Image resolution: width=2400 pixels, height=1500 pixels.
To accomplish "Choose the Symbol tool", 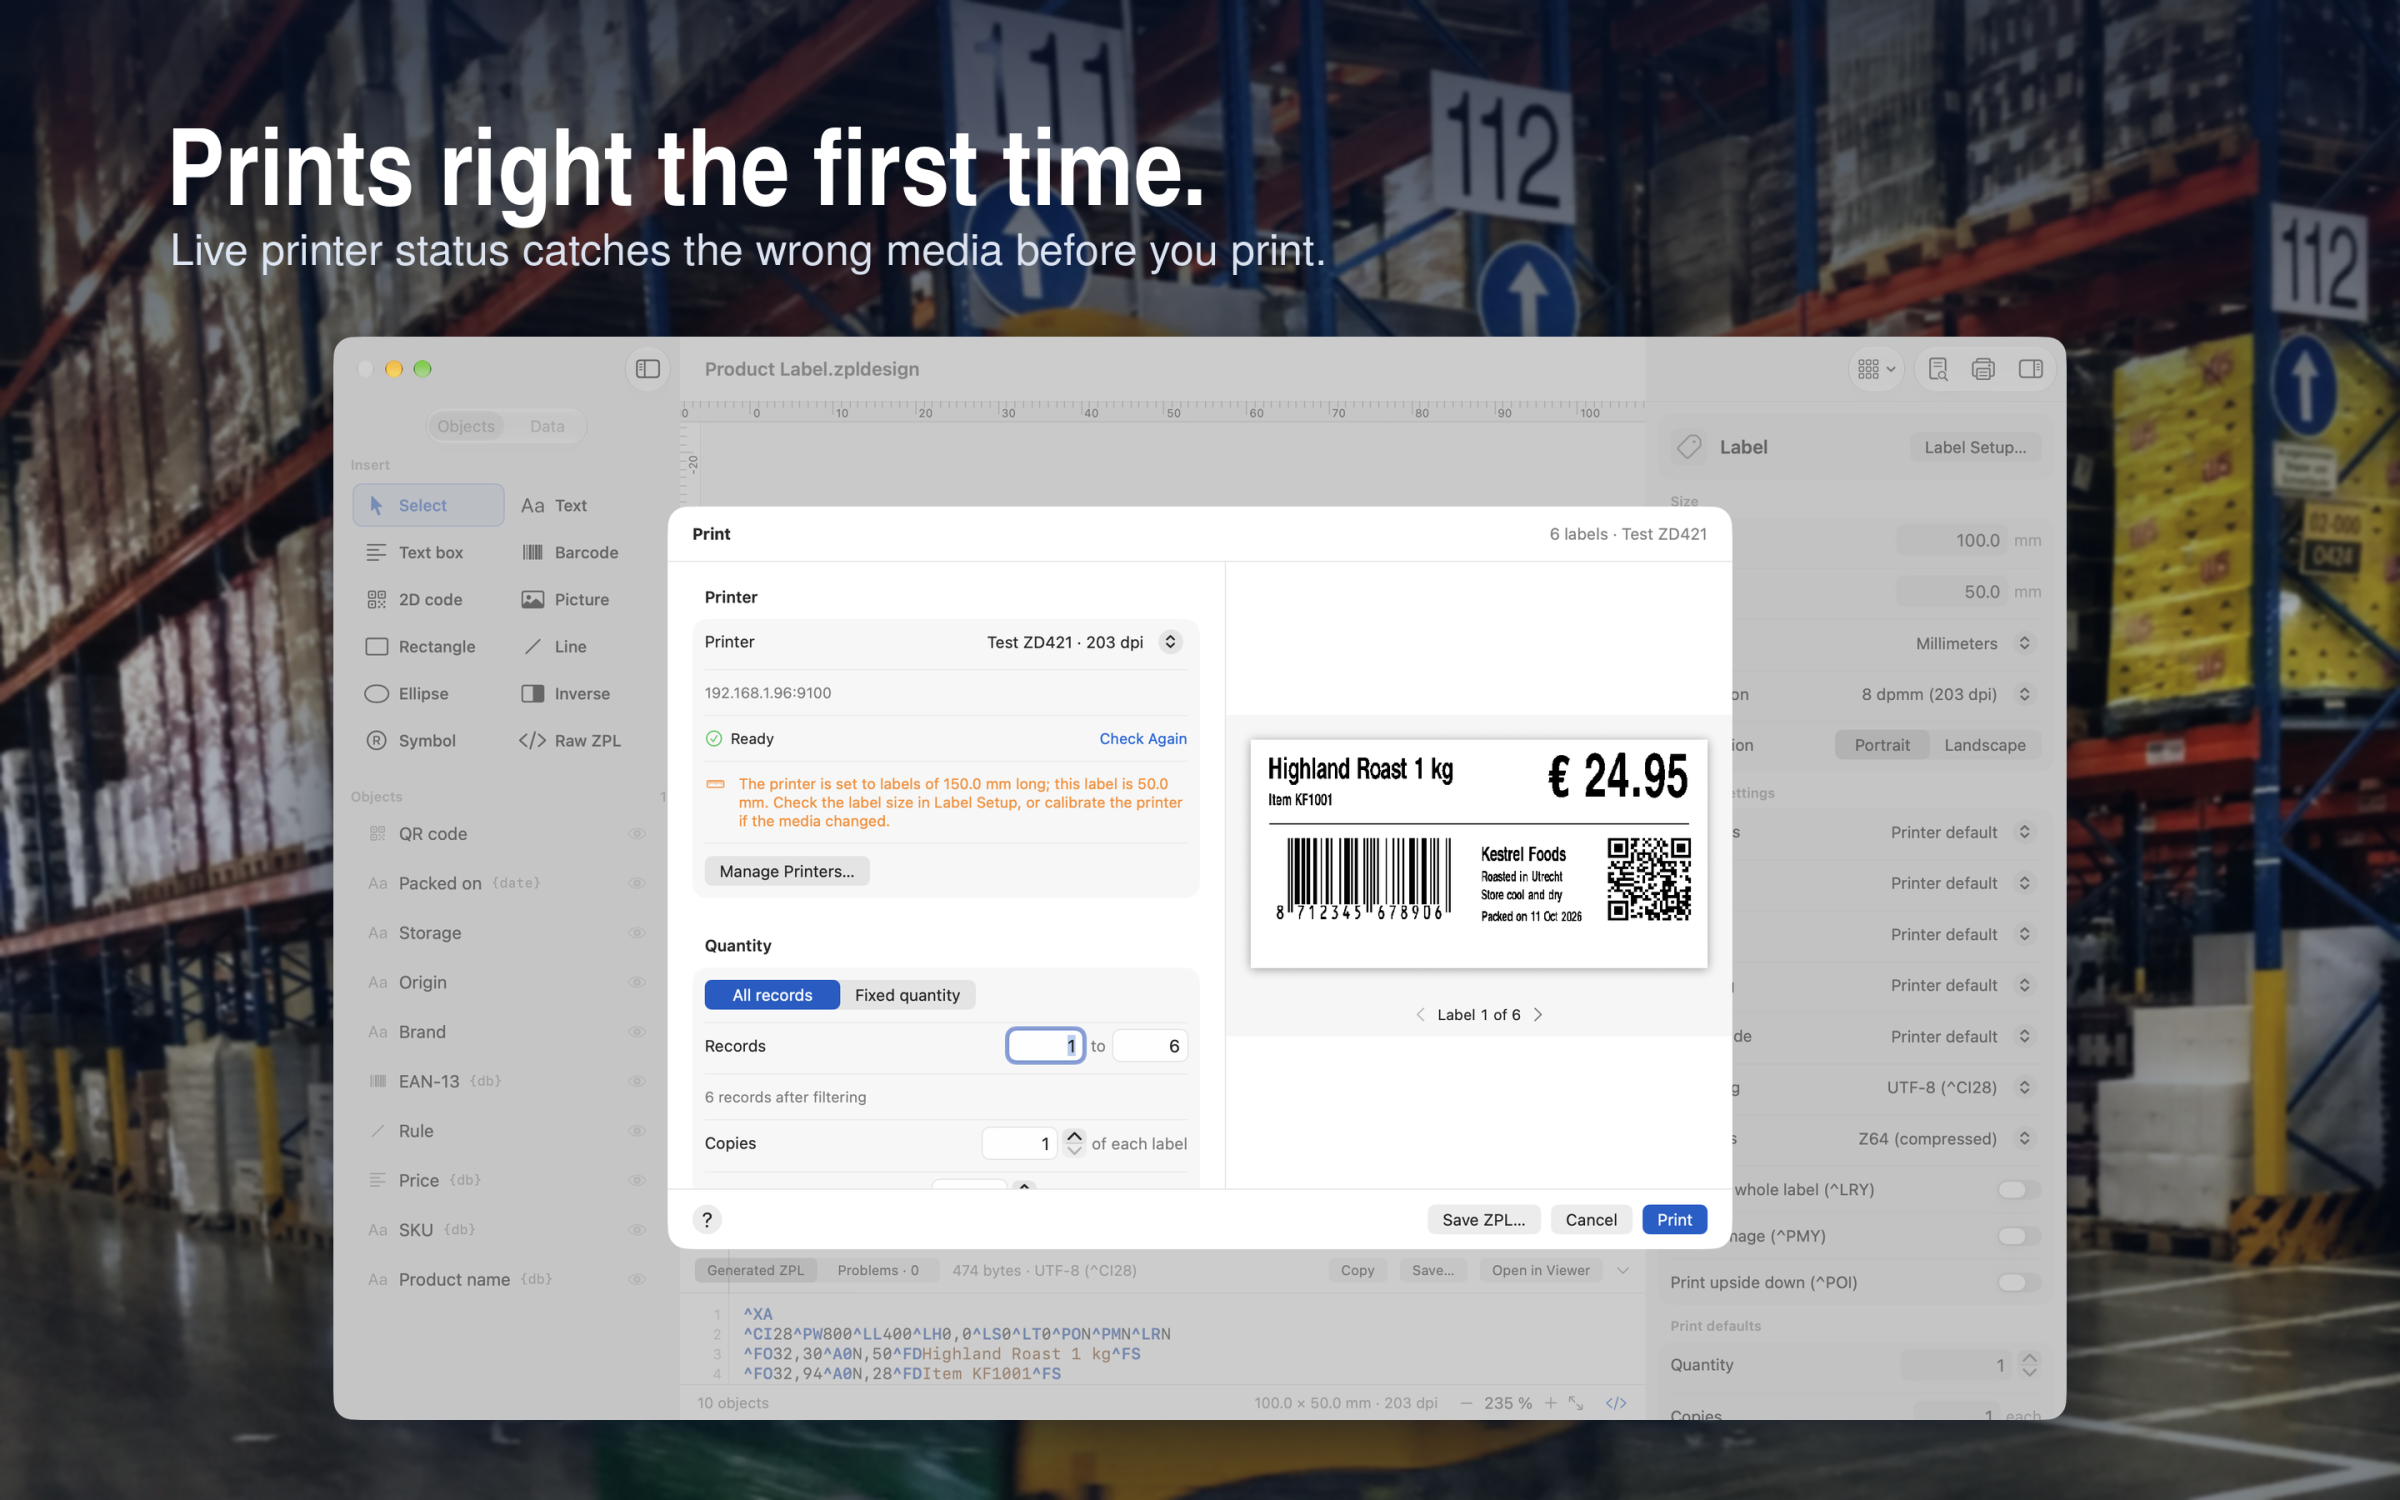I will pyautogui.click(x=412, y=740).
